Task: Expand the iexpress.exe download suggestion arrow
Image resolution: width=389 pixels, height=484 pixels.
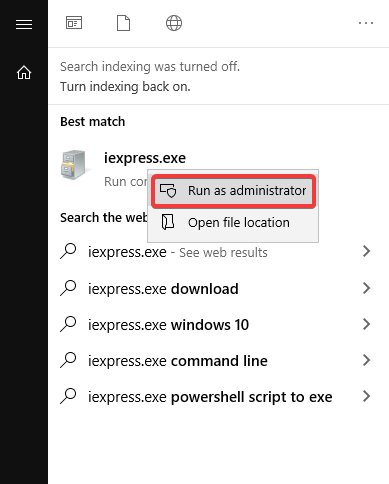Action: pyautogui.click(x=366, y=288)
